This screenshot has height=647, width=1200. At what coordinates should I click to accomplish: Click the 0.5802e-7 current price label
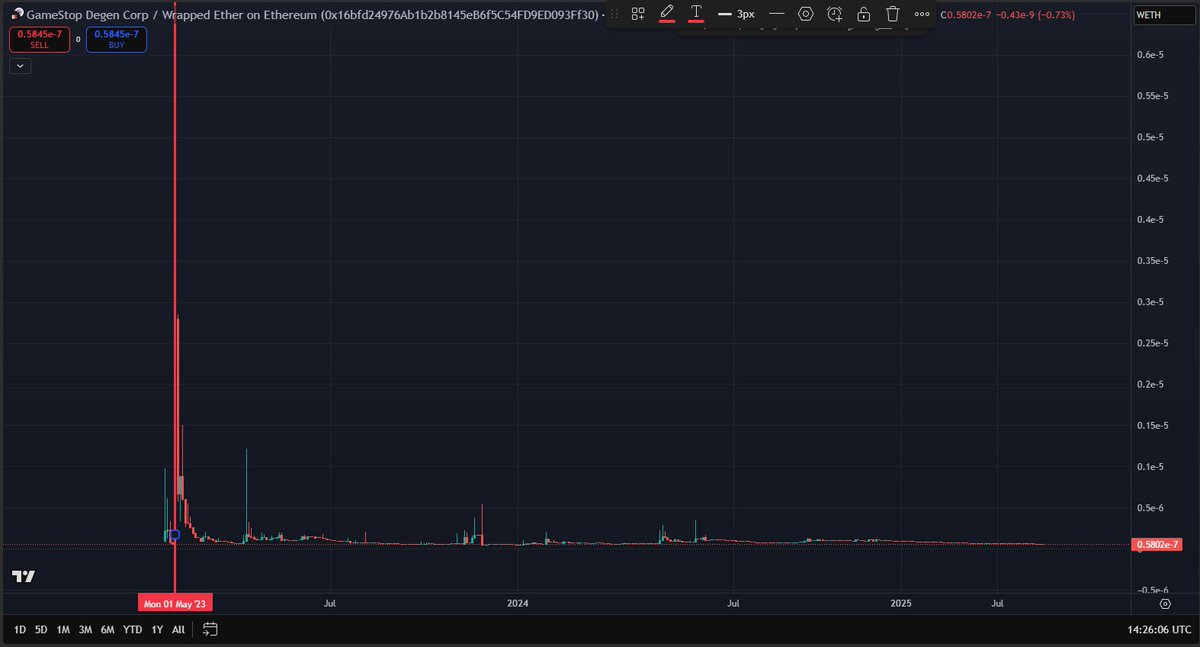(x=1158, y=545)
